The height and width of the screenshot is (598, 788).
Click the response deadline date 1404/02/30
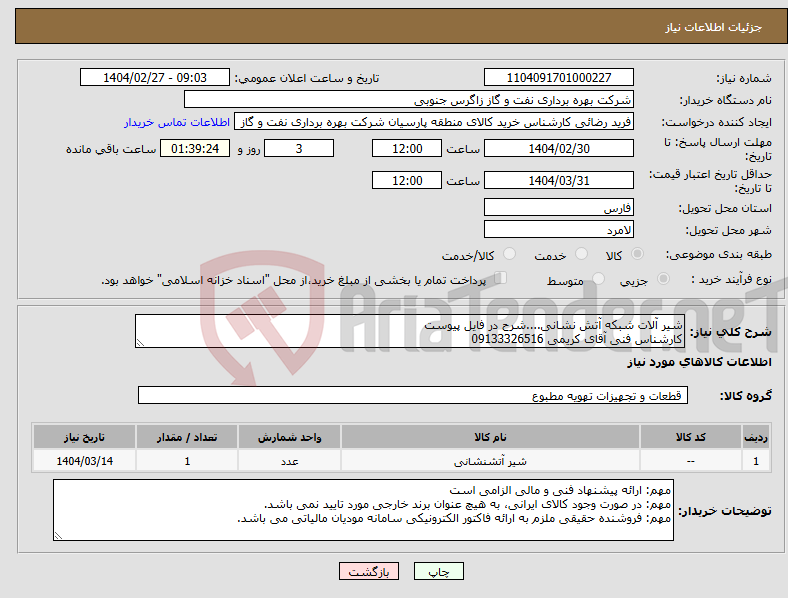click(x=558, y=148)
